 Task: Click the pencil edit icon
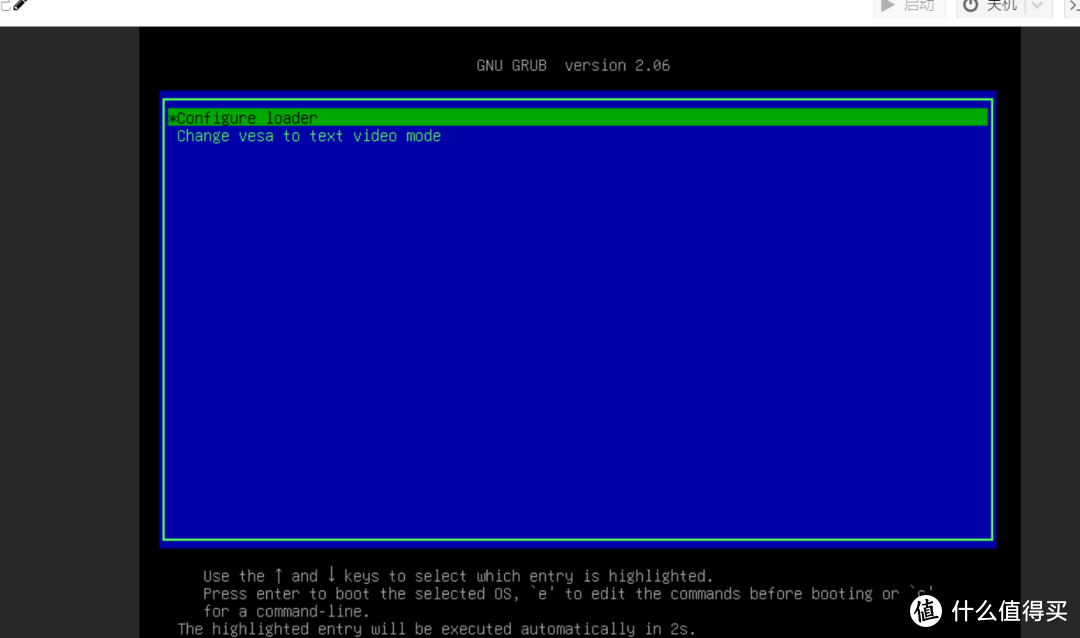[x=20, y=5]
